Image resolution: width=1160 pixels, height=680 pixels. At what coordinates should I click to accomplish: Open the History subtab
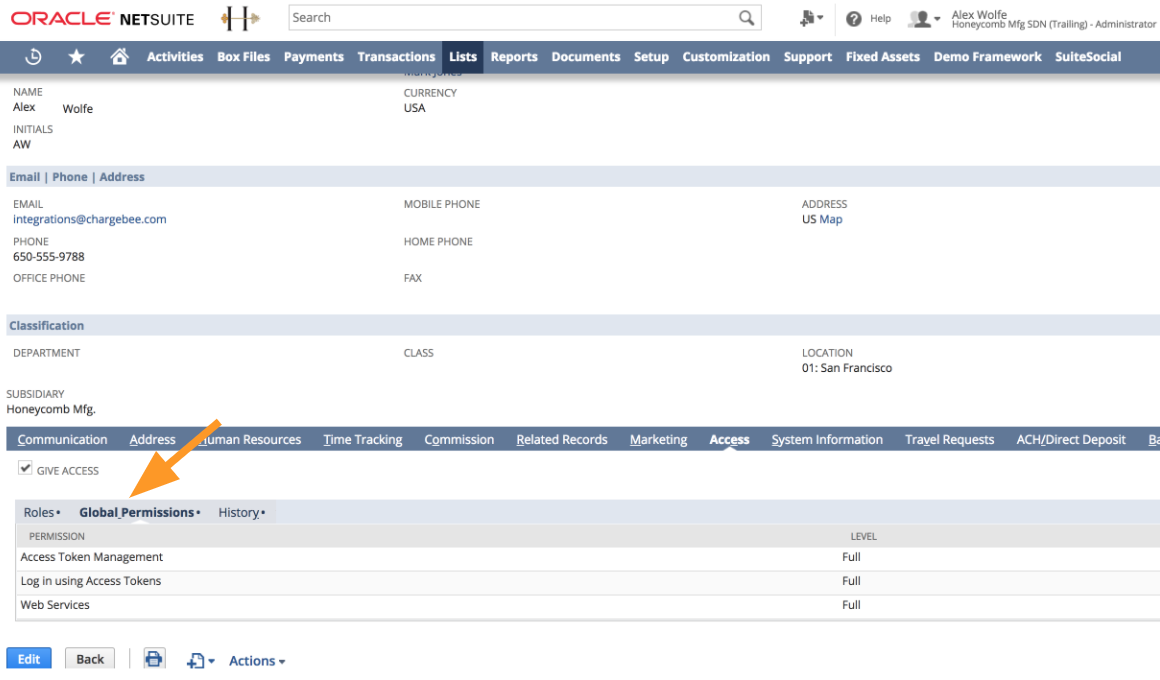(x=239, y=512)
